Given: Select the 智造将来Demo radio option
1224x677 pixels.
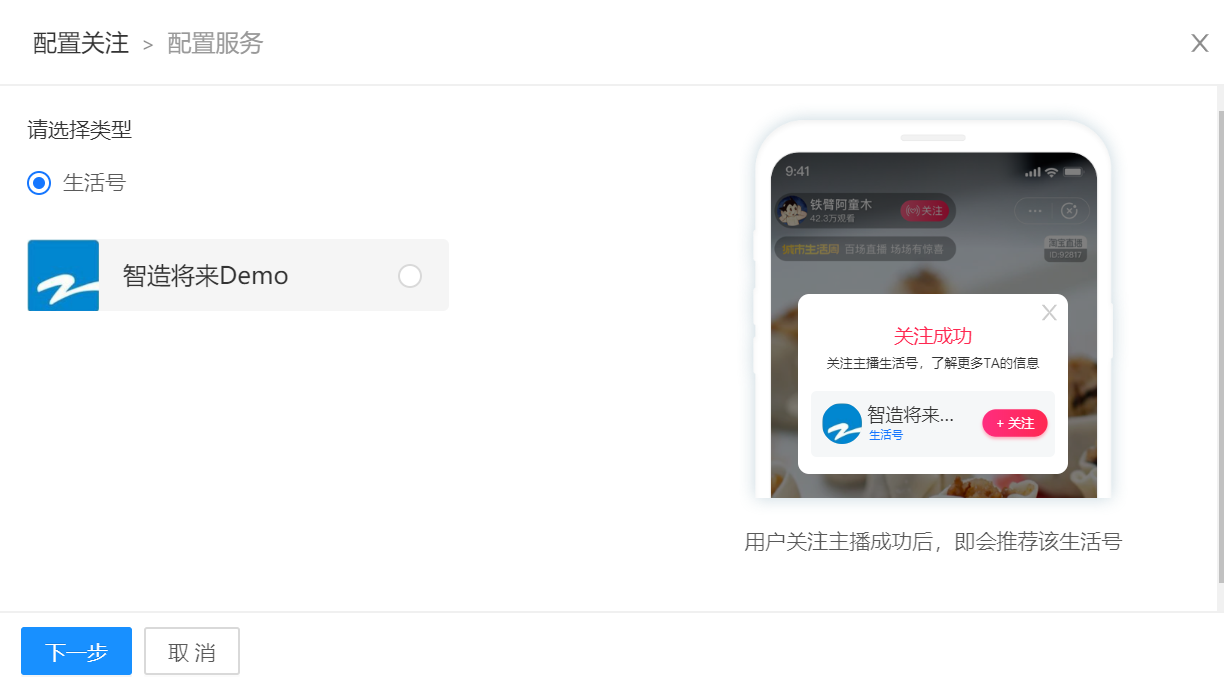Looking at the screenshot, I should click(x=410, y=276).
